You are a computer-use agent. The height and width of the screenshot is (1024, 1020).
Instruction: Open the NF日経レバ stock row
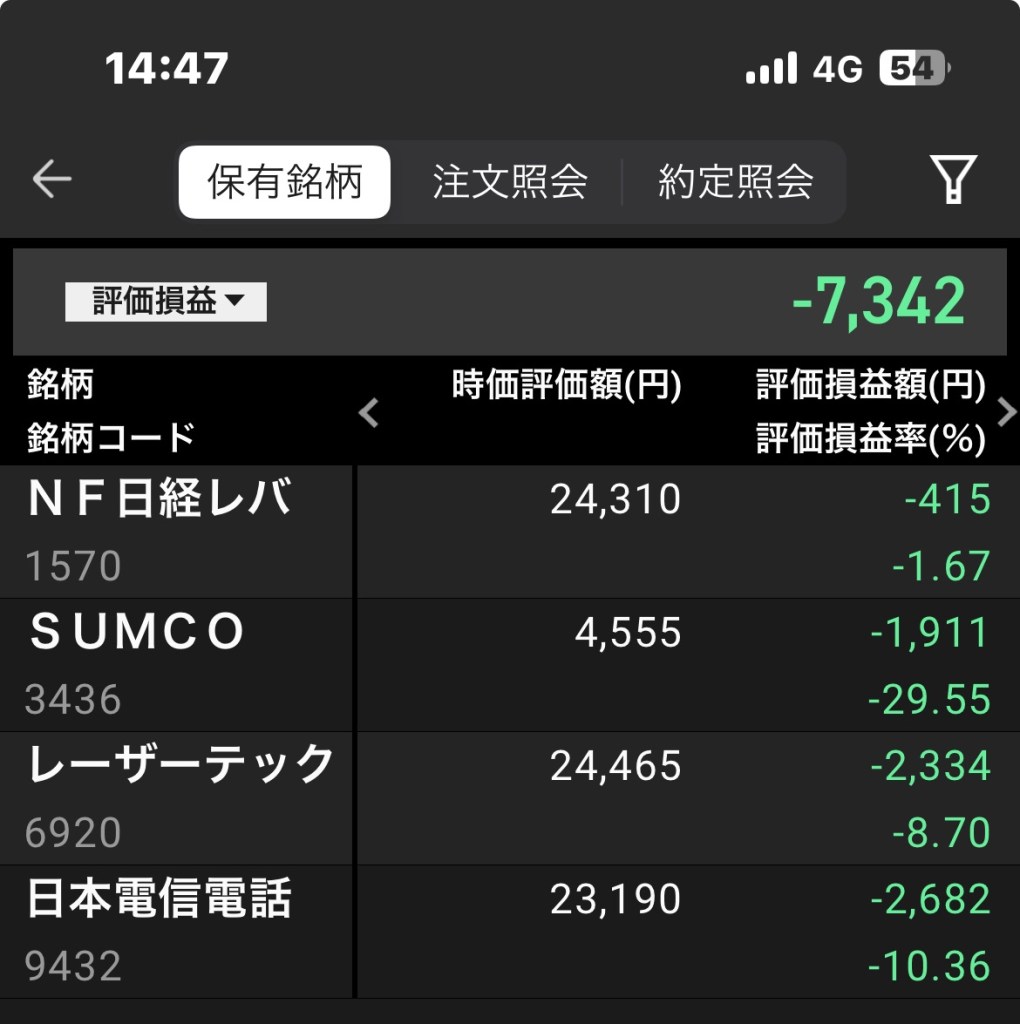[160, 500]
